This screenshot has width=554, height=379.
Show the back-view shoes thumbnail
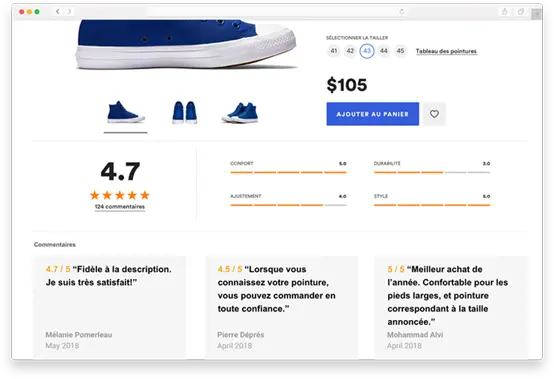tap(184, 112)
